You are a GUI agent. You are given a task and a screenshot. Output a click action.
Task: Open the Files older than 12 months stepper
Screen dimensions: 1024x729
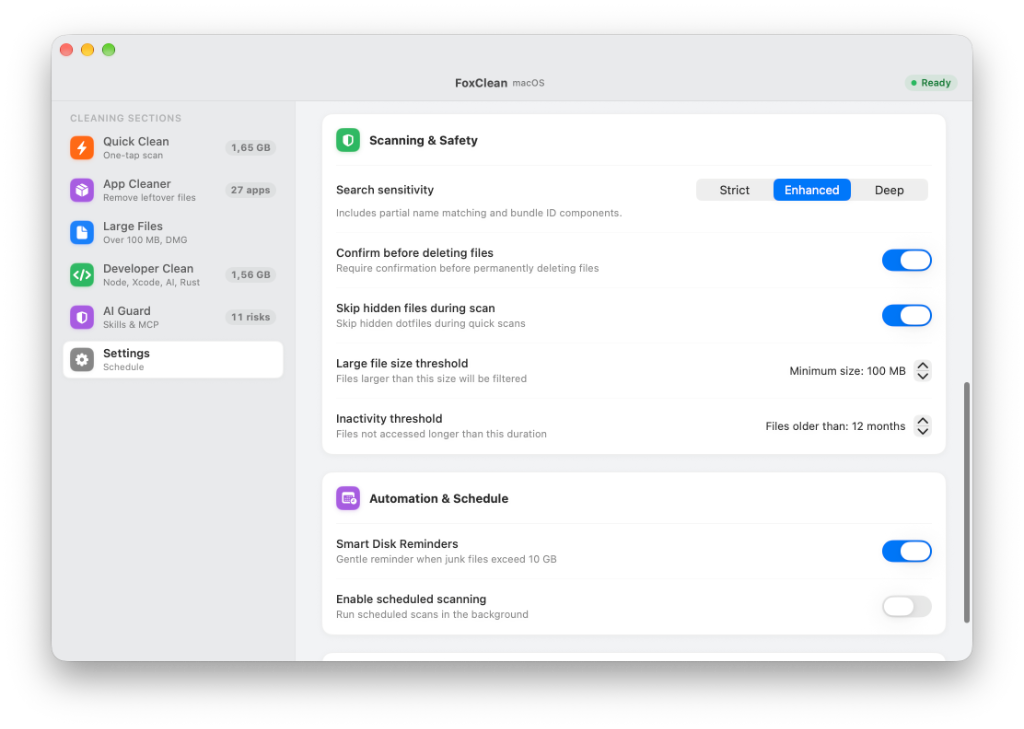923,427
